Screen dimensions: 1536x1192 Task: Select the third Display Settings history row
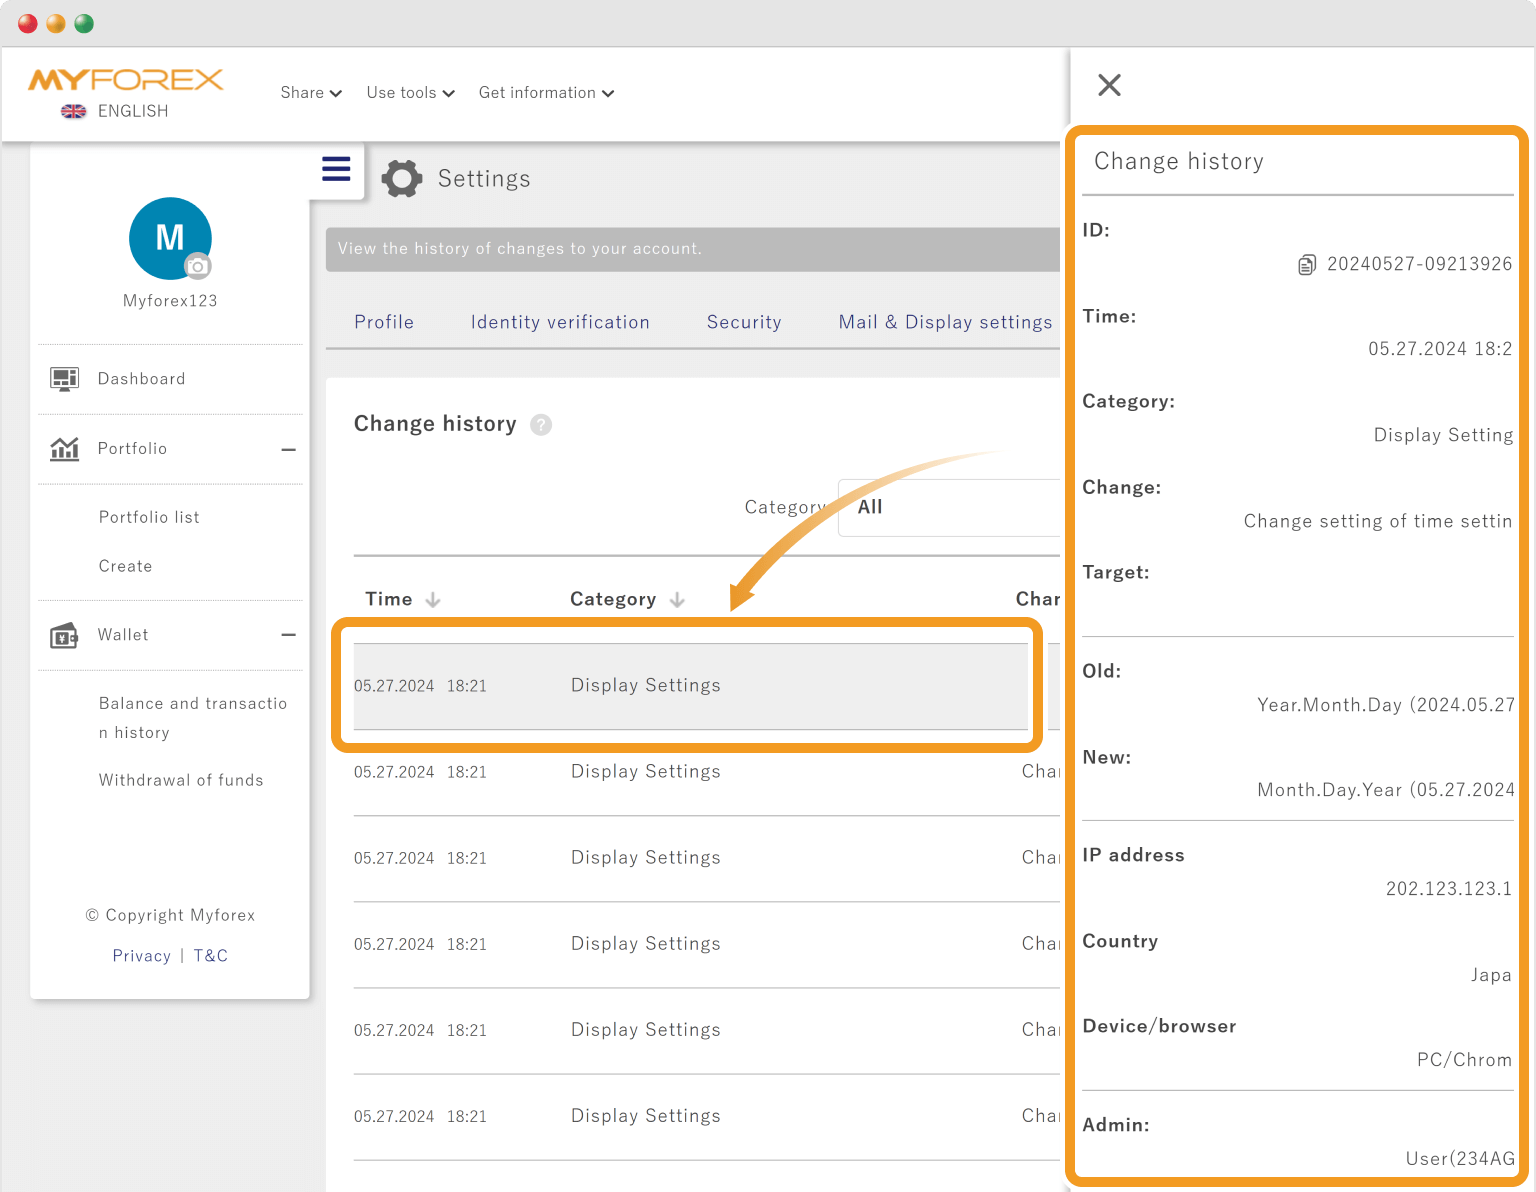[x=707, y=858]
